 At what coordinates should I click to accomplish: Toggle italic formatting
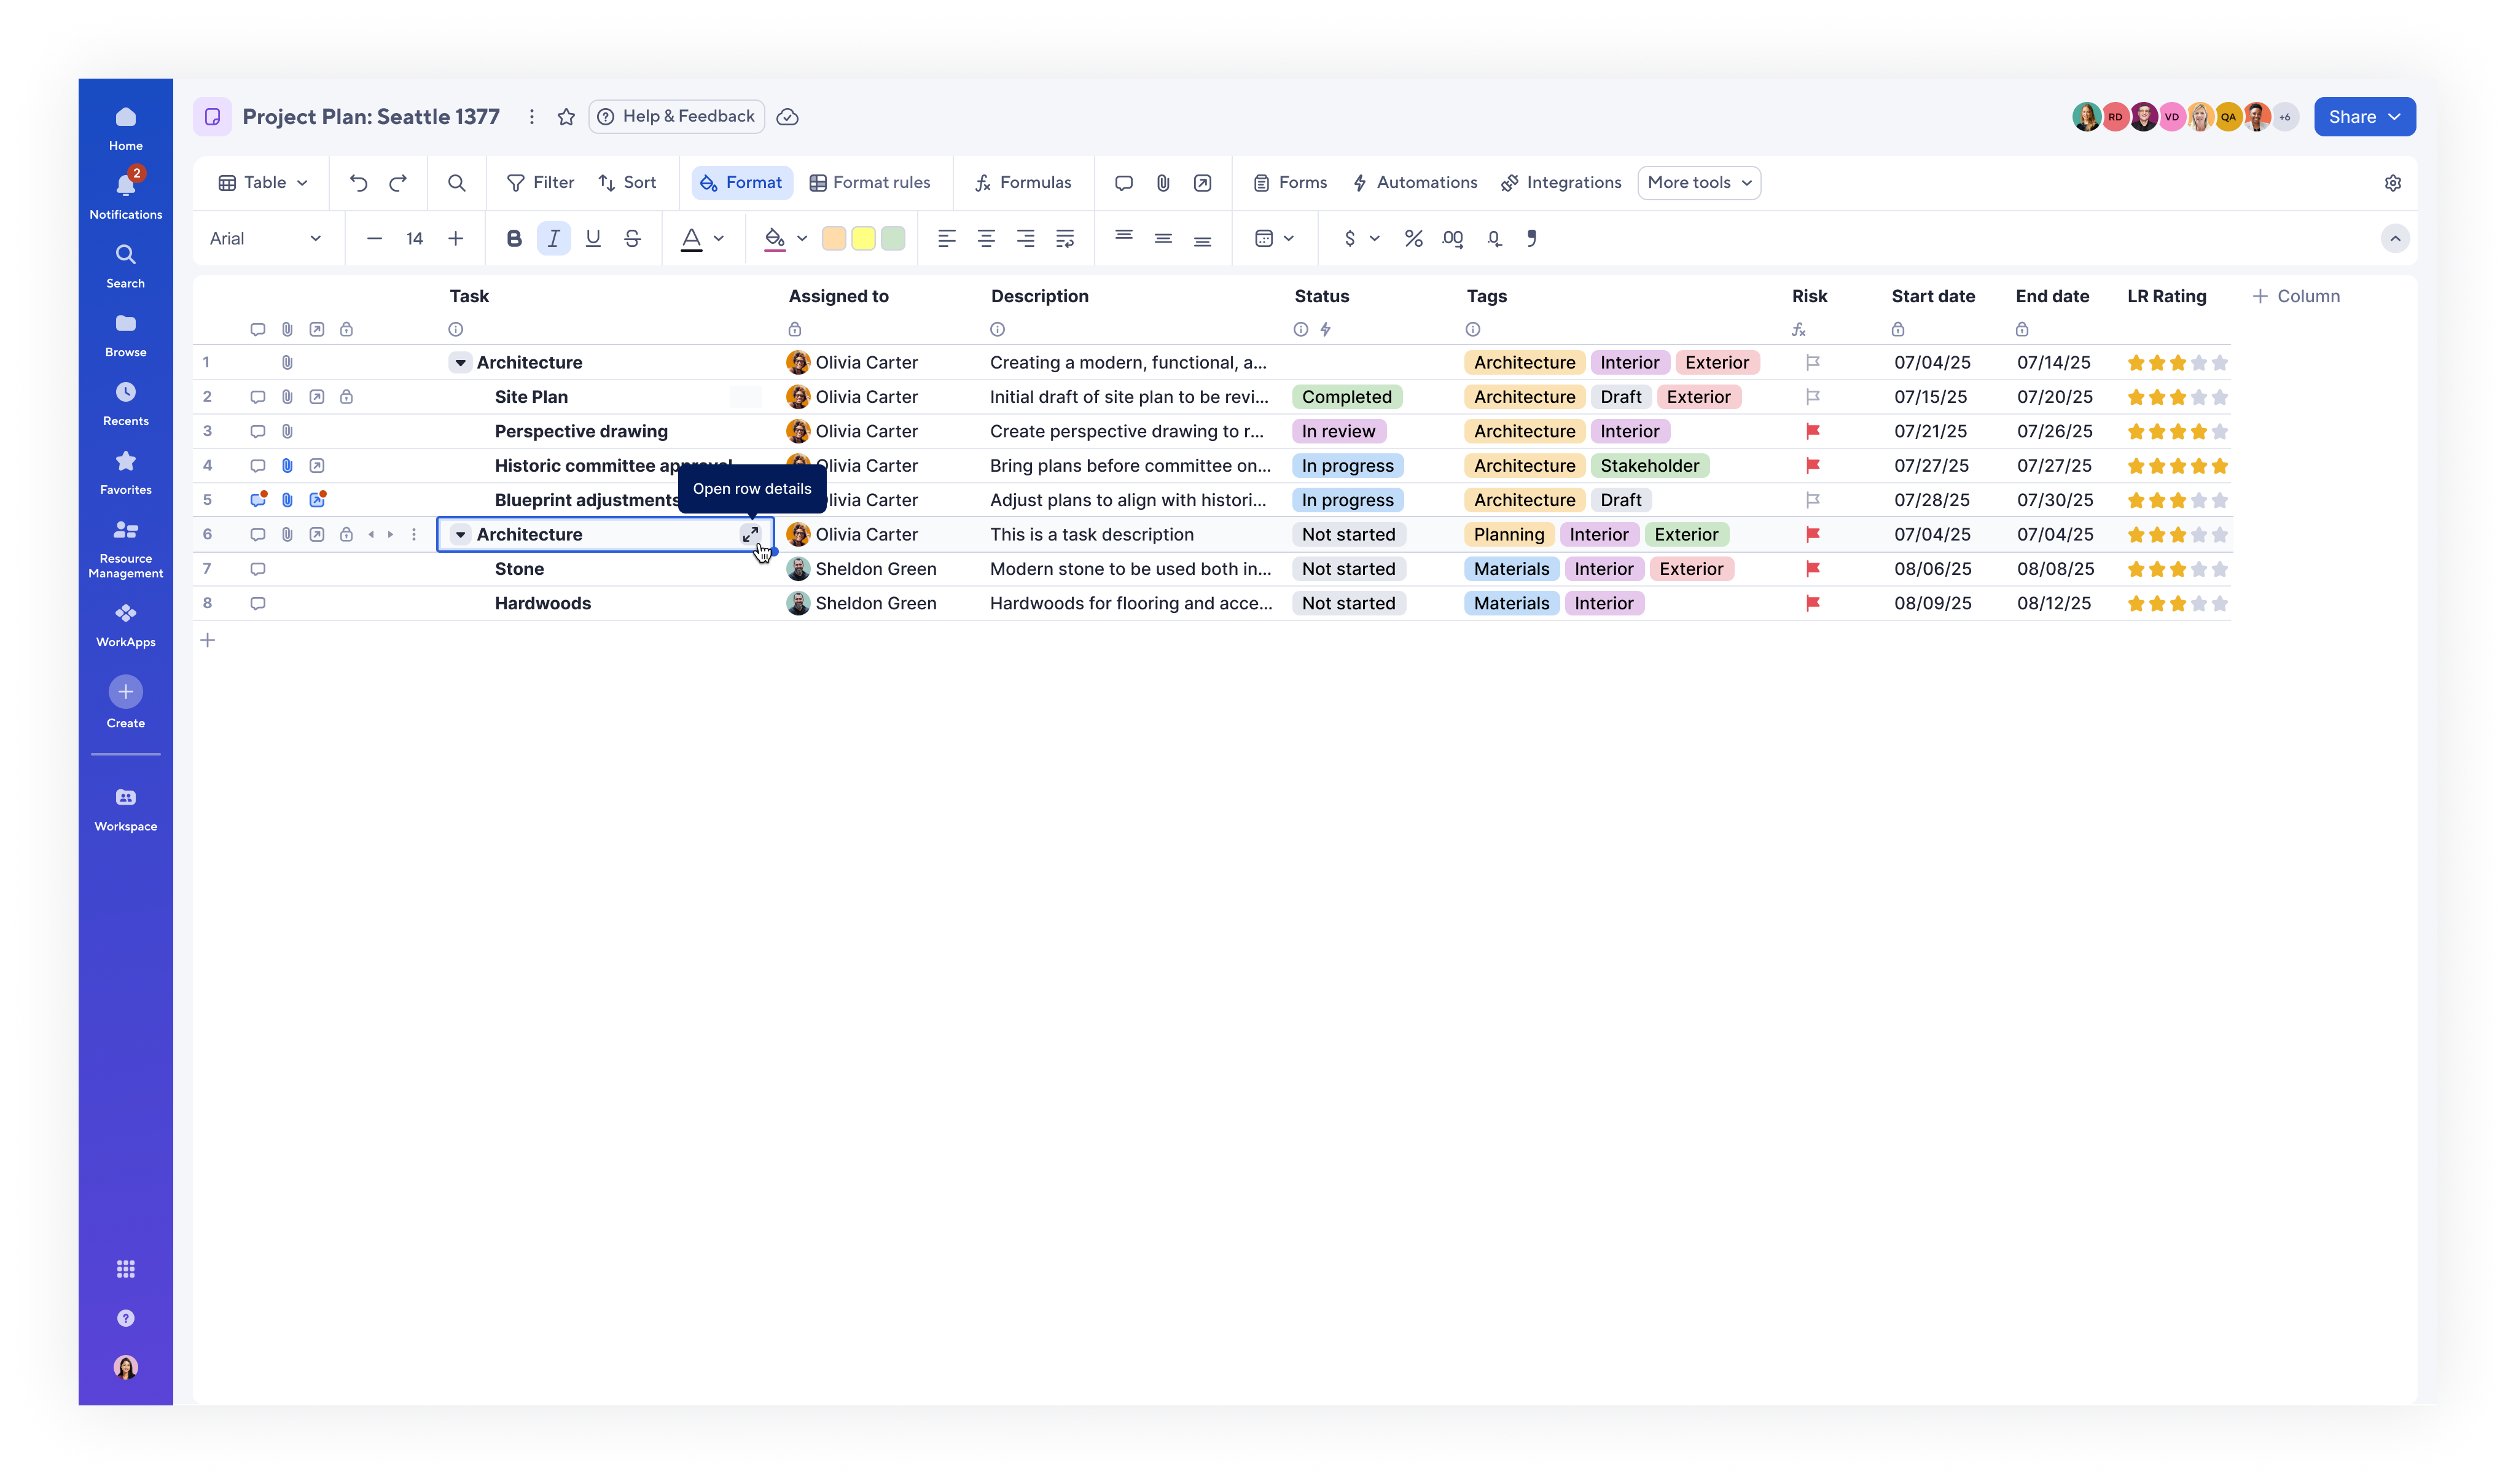pos(553,239)
